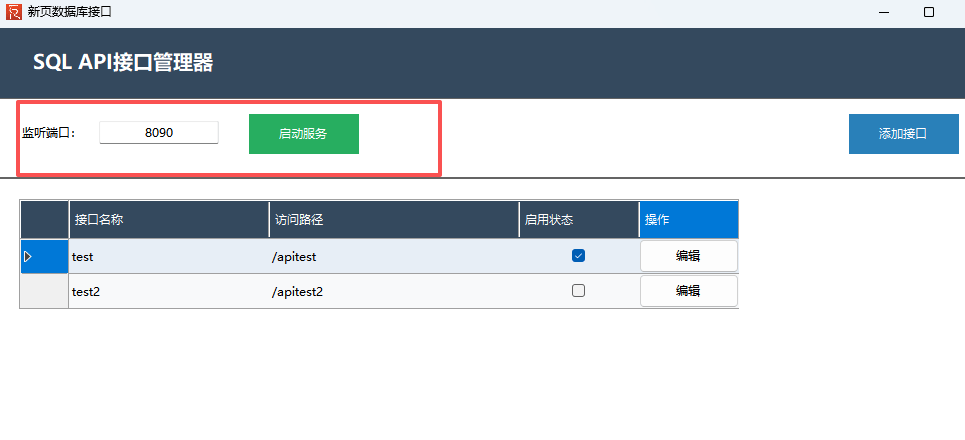Select the test2 row via its row header
Screen dimensions: 965x440
[44, 291]
